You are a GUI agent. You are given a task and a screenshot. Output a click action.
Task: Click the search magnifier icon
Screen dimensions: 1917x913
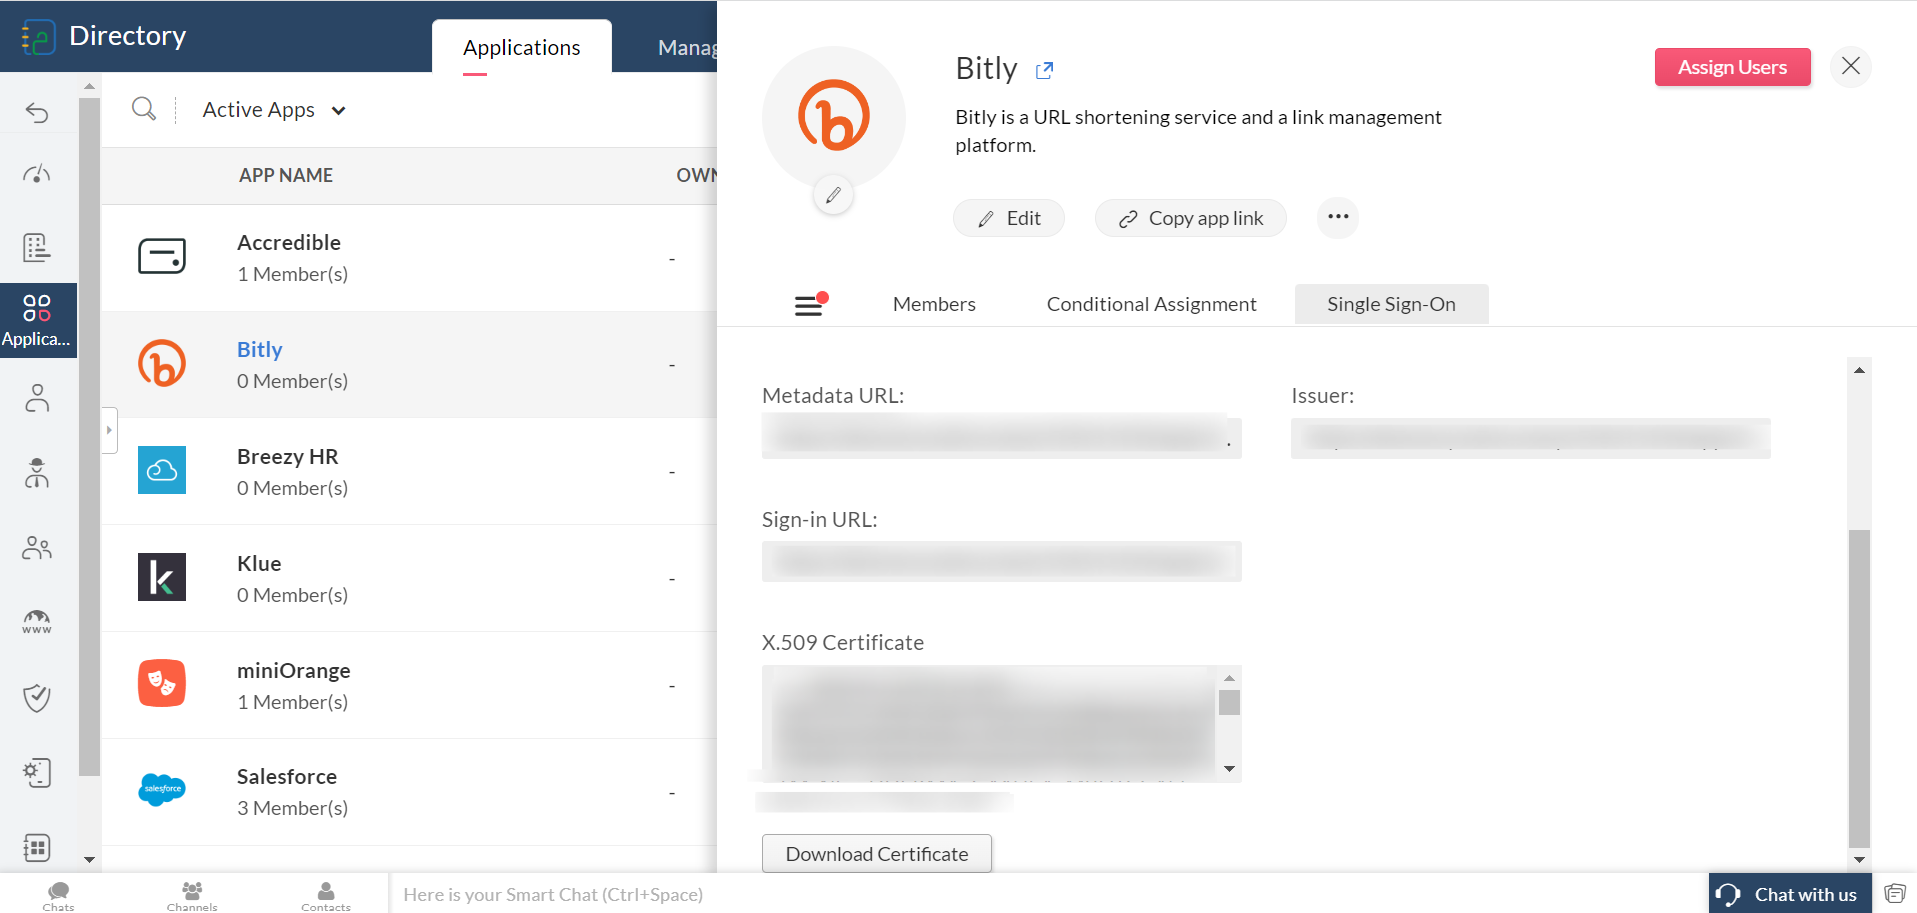pyautogui.click(x=144, y=109)
